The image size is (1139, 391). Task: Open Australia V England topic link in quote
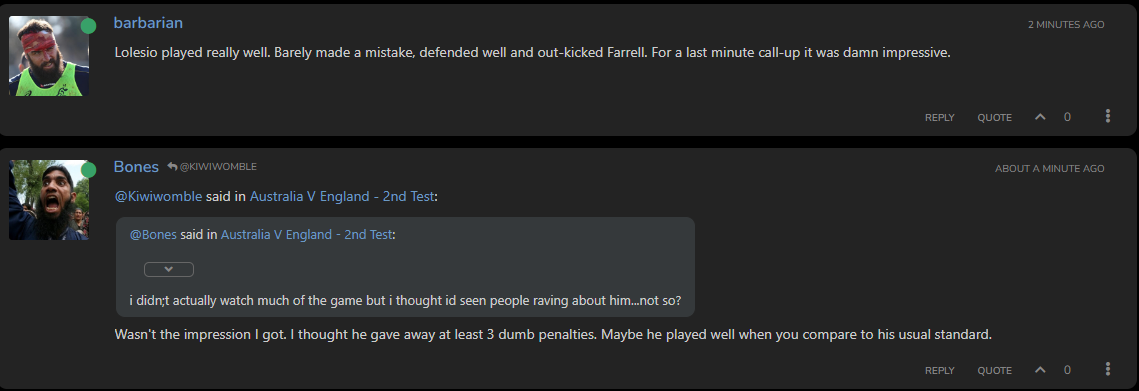307,235
